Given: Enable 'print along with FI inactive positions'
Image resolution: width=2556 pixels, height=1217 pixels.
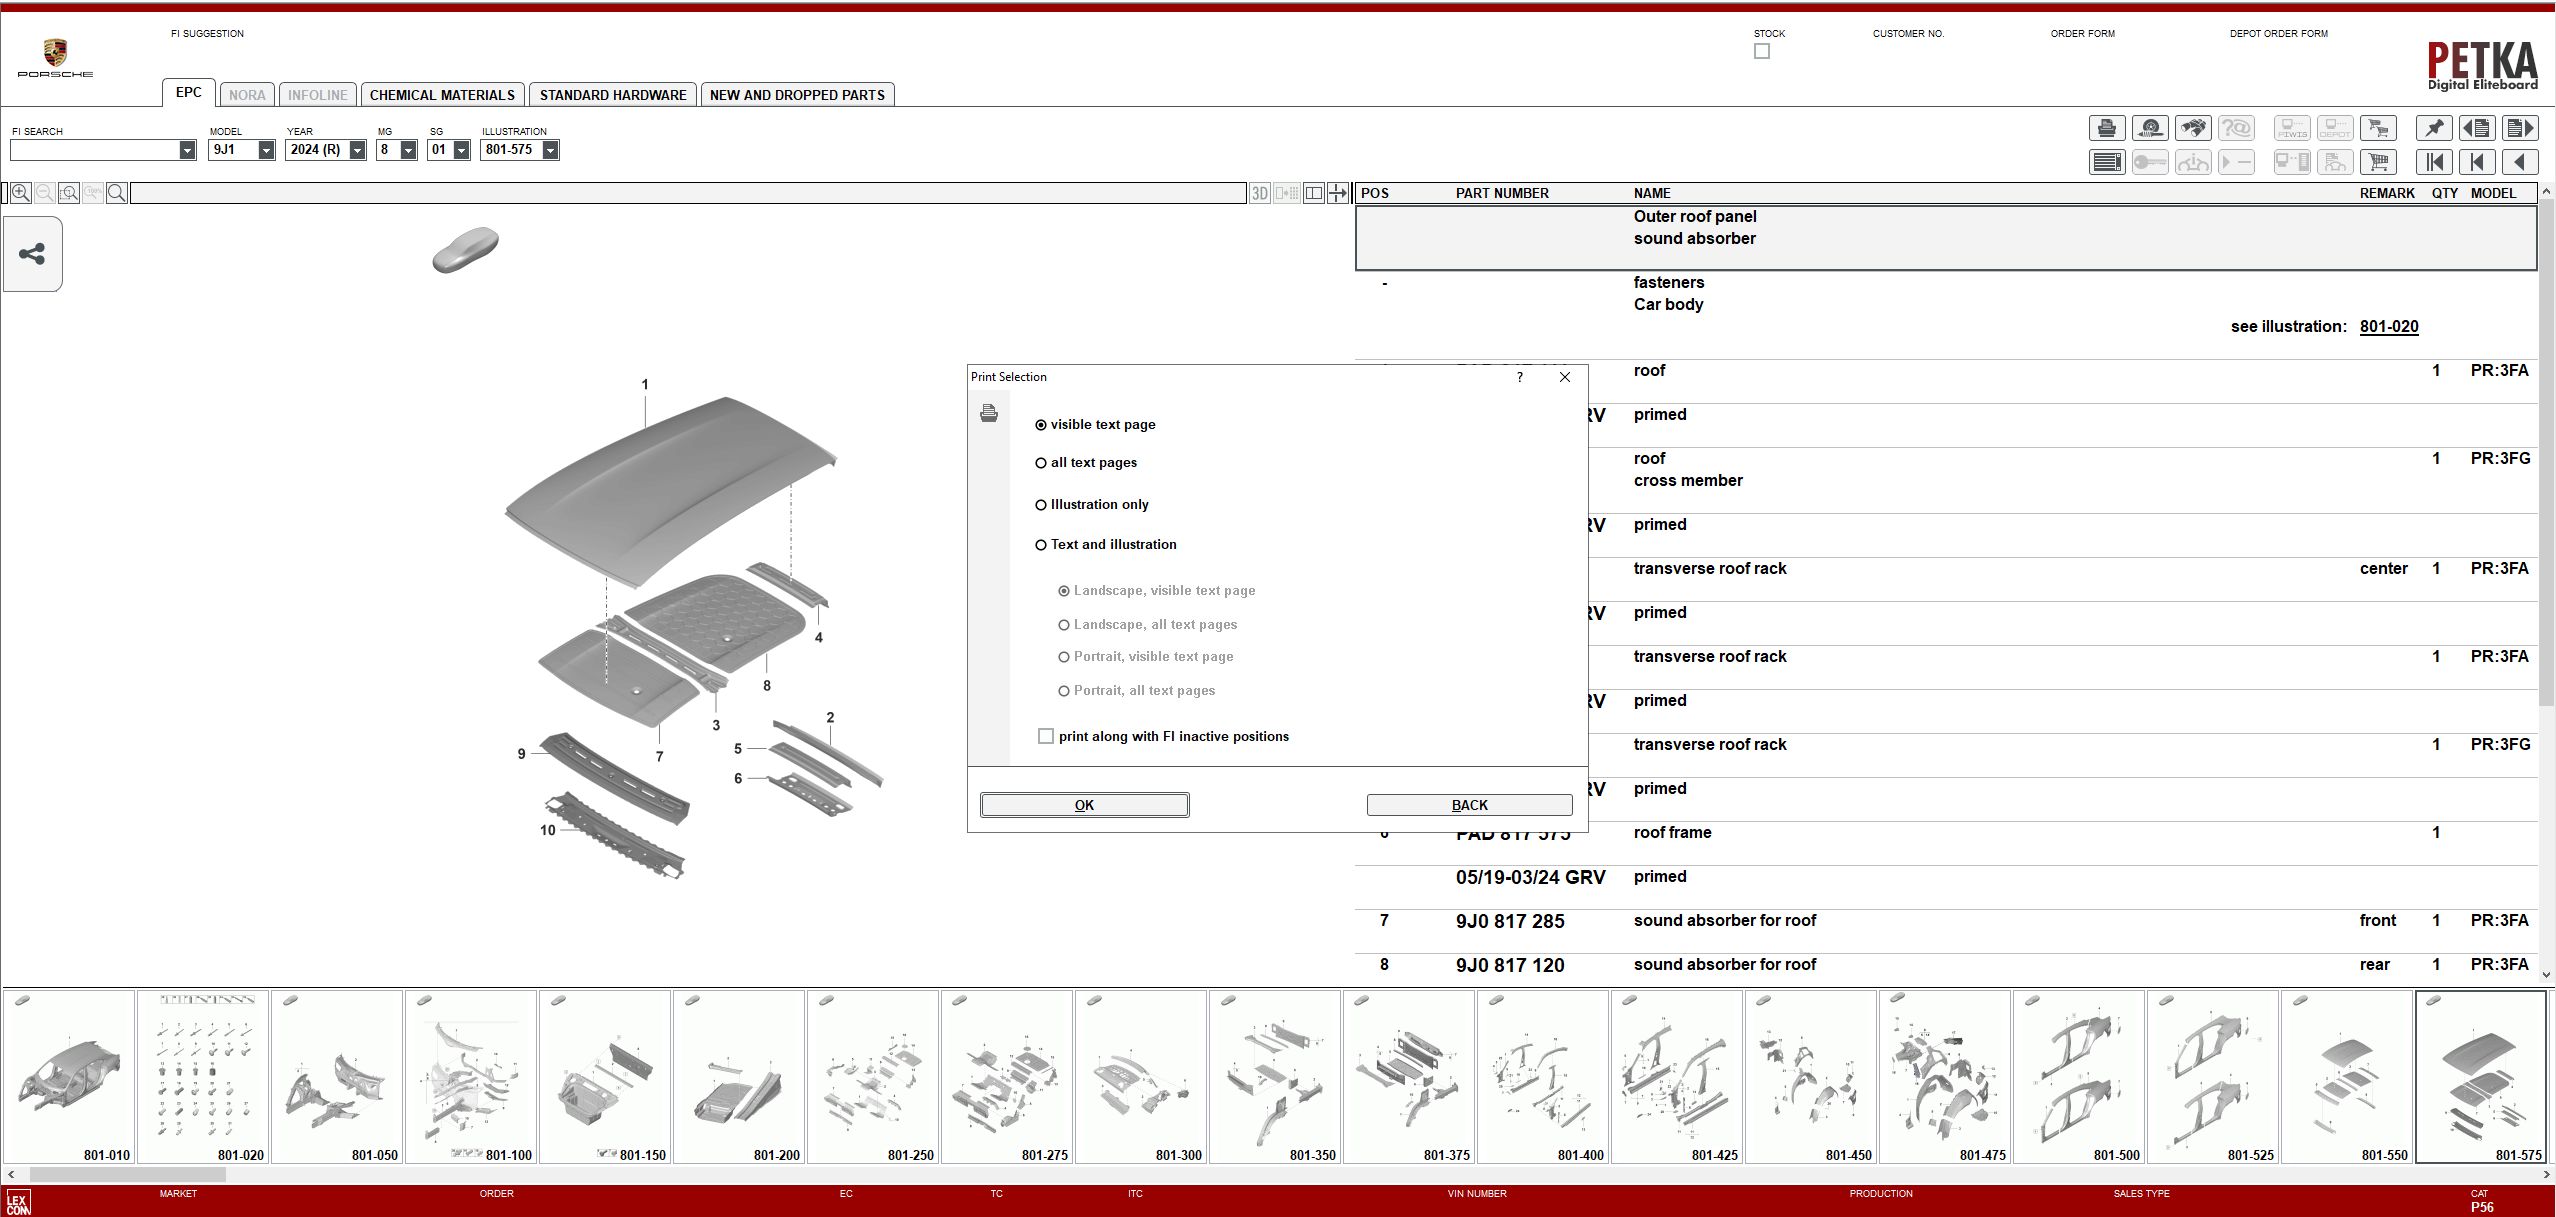Looking at the screenshot, I should coord(1046,736).
